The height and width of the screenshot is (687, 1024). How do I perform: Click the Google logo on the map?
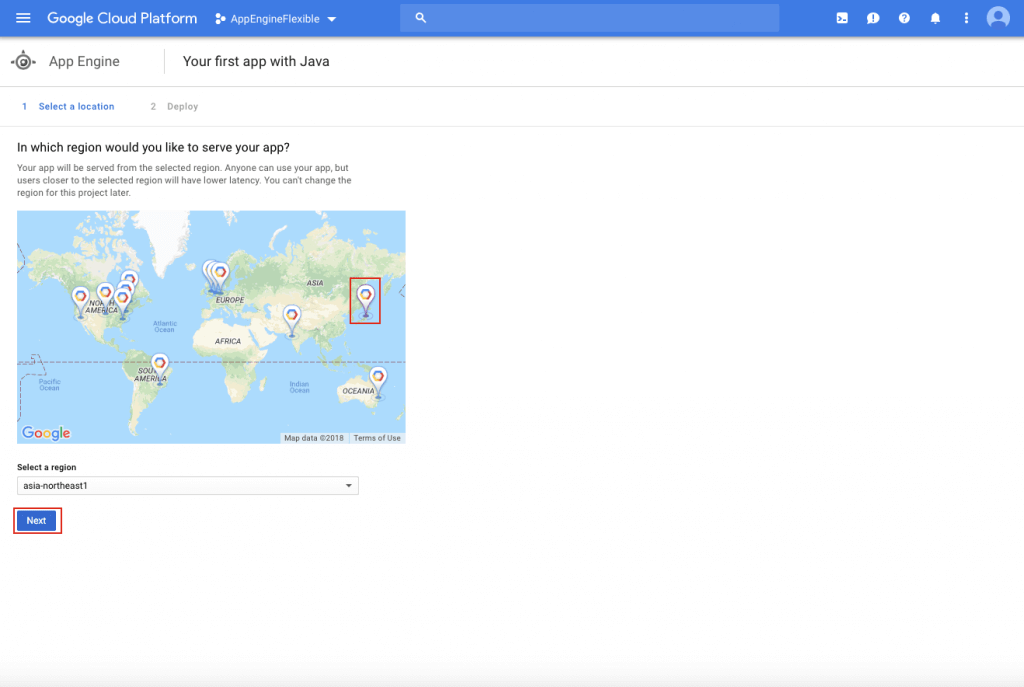pos(45,431)
